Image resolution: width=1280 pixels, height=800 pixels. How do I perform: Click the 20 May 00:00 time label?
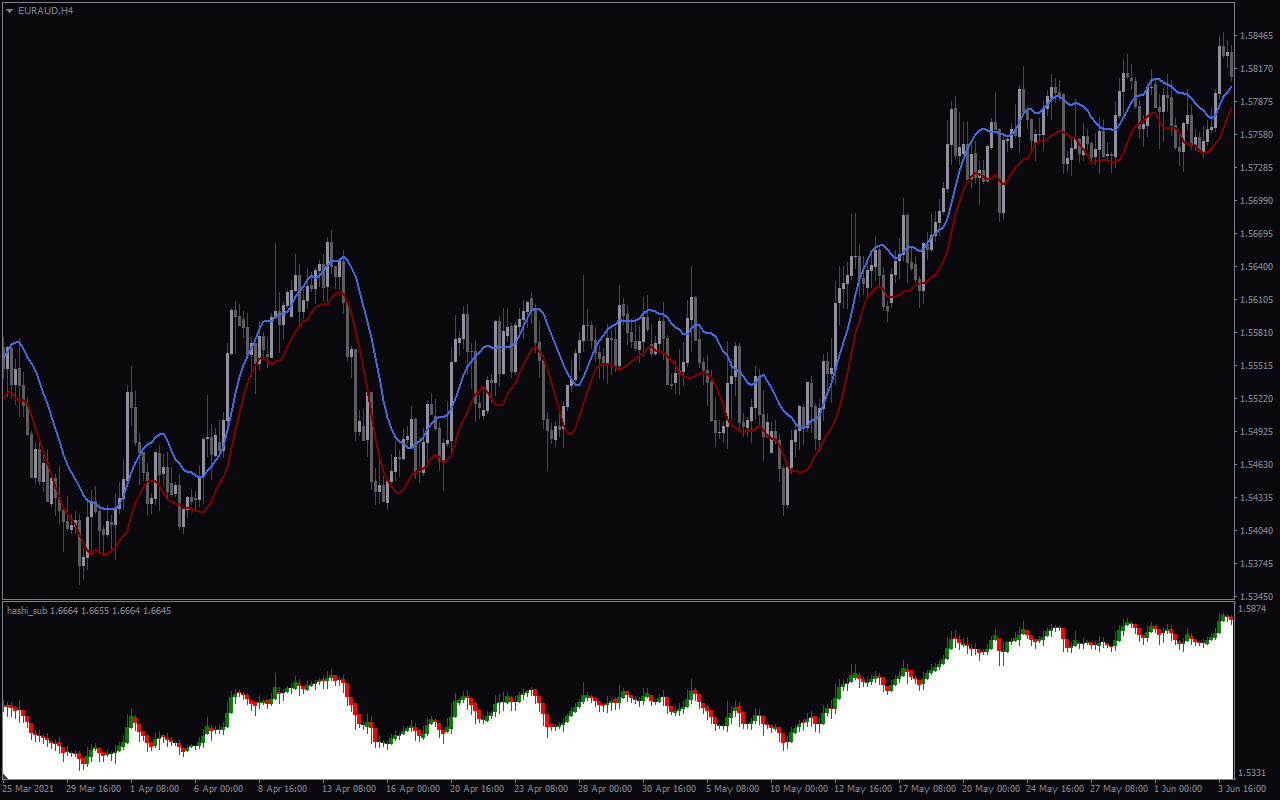(991, 789)
